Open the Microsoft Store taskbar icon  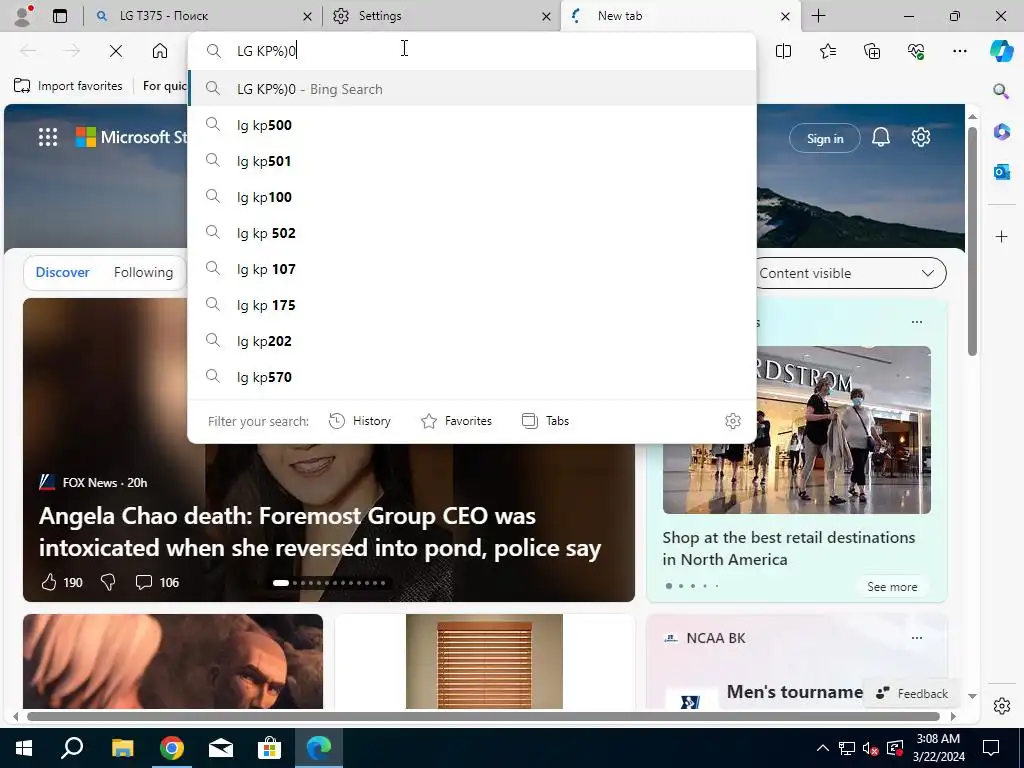tap(269, 748)
